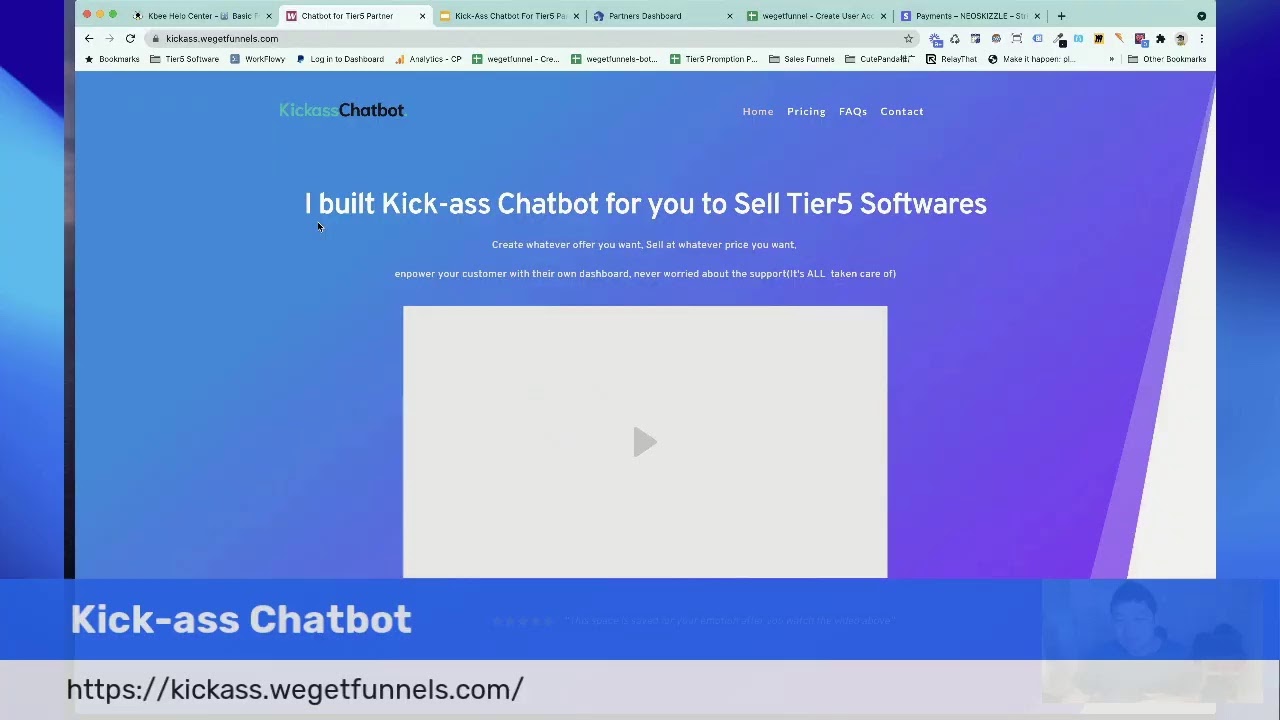
Task: Open the Tier5 Promption P... bookmark
Action: point(713,59)
